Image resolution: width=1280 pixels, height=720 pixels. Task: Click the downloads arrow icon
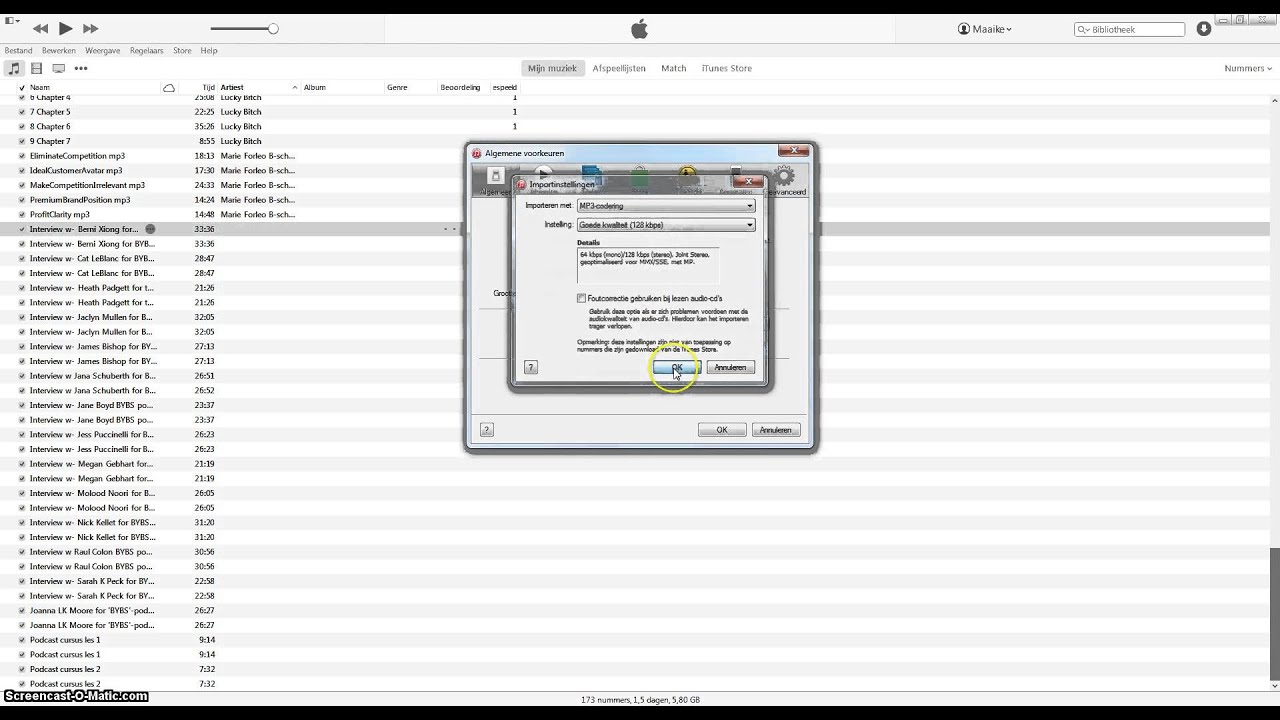pyautogui.click(x=1204, y=29)
